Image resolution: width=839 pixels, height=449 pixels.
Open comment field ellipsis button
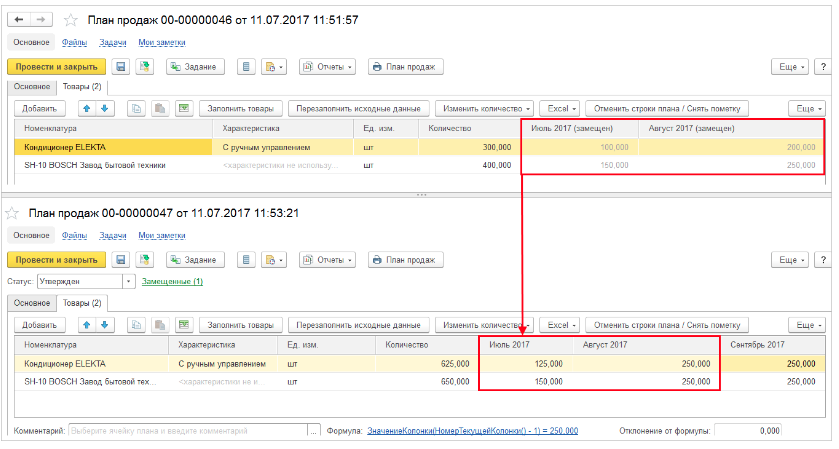point(314,431)
